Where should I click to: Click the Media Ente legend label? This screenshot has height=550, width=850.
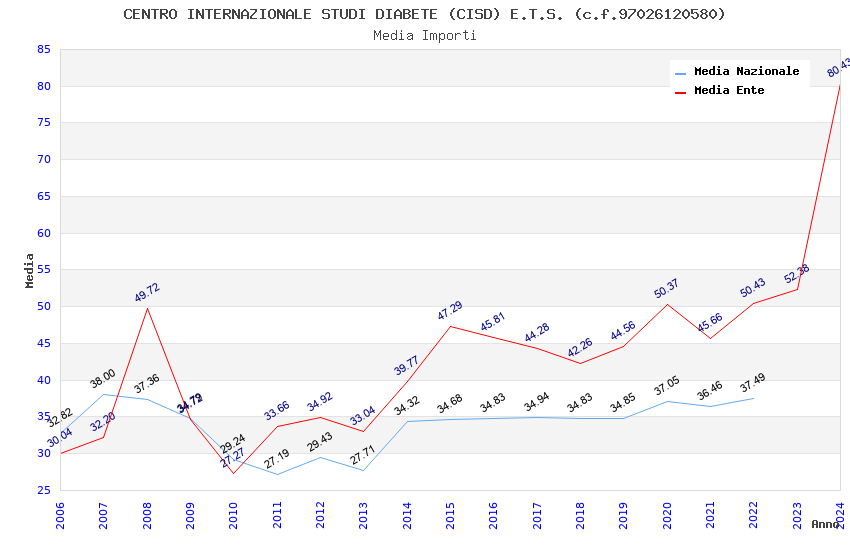tap(729, 90)
